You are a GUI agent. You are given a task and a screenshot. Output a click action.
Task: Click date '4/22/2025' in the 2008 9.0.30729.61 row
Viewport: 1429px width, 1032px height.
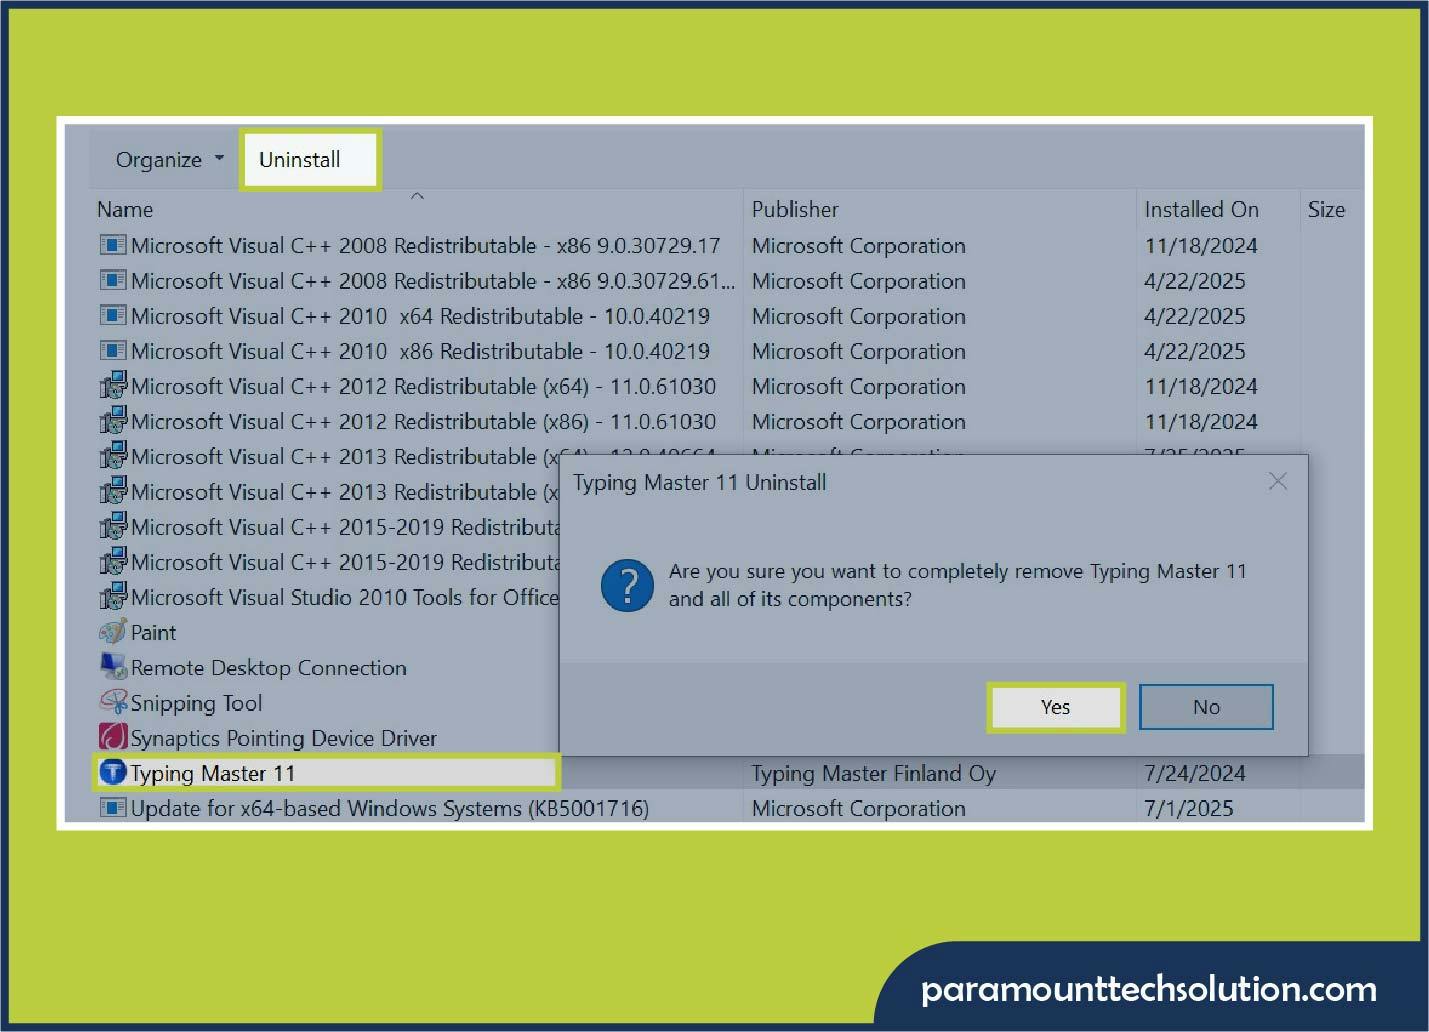click(x=1194, y=281)
